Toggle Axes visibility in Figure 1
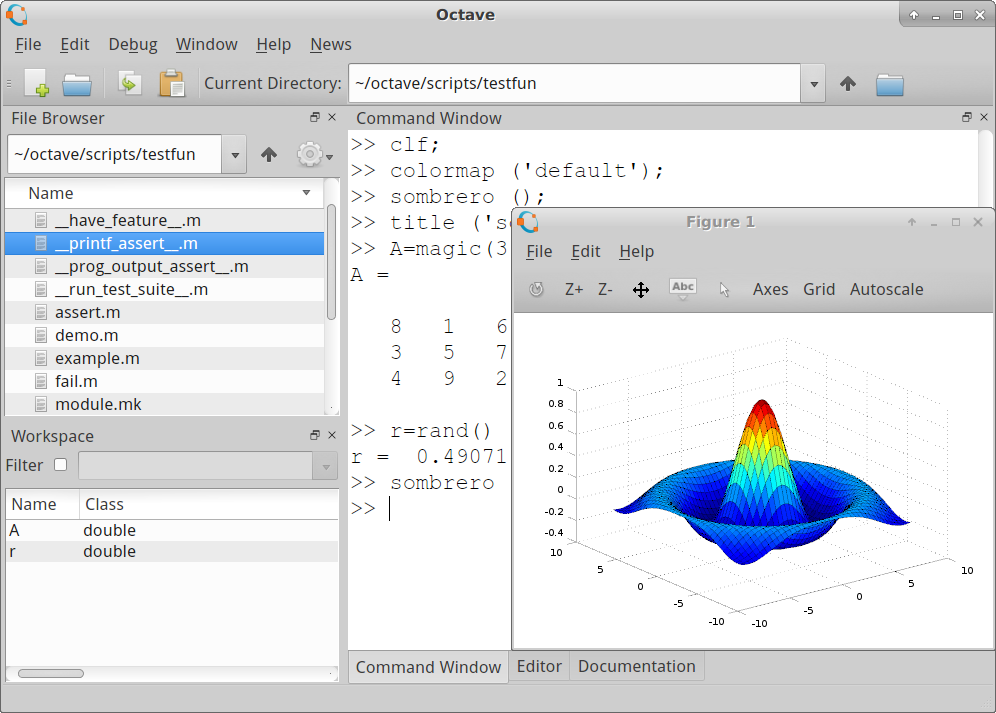The width and height of the screenshot is (996, 713). [x=770, y=289]
